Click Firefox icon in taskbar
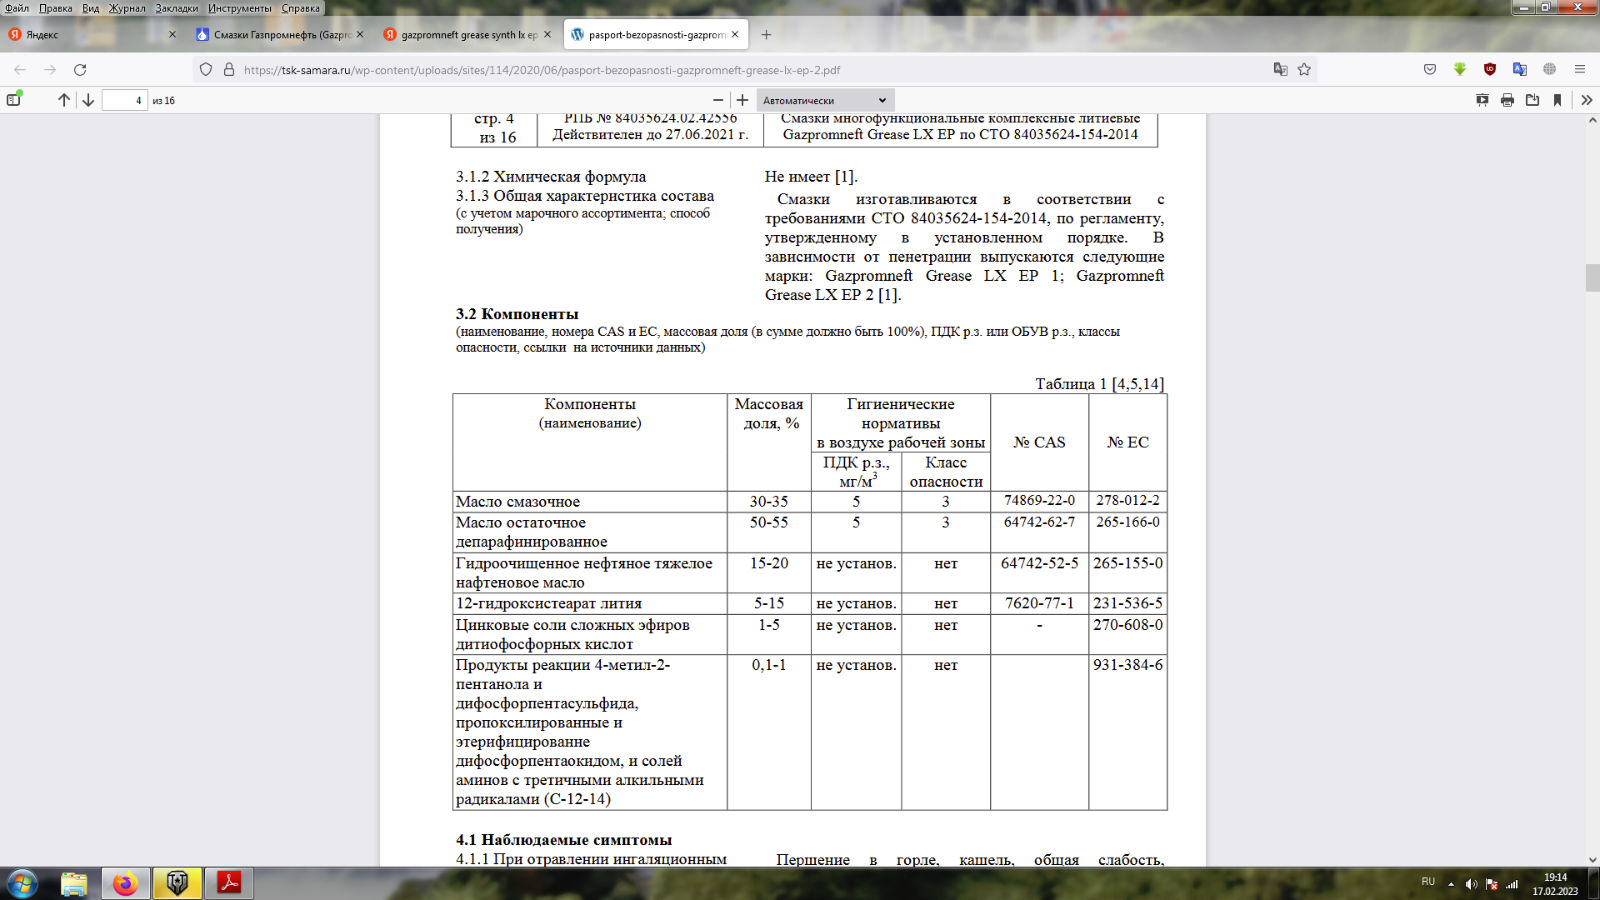This screenshot has height=900, width=1600. [125, 883]
